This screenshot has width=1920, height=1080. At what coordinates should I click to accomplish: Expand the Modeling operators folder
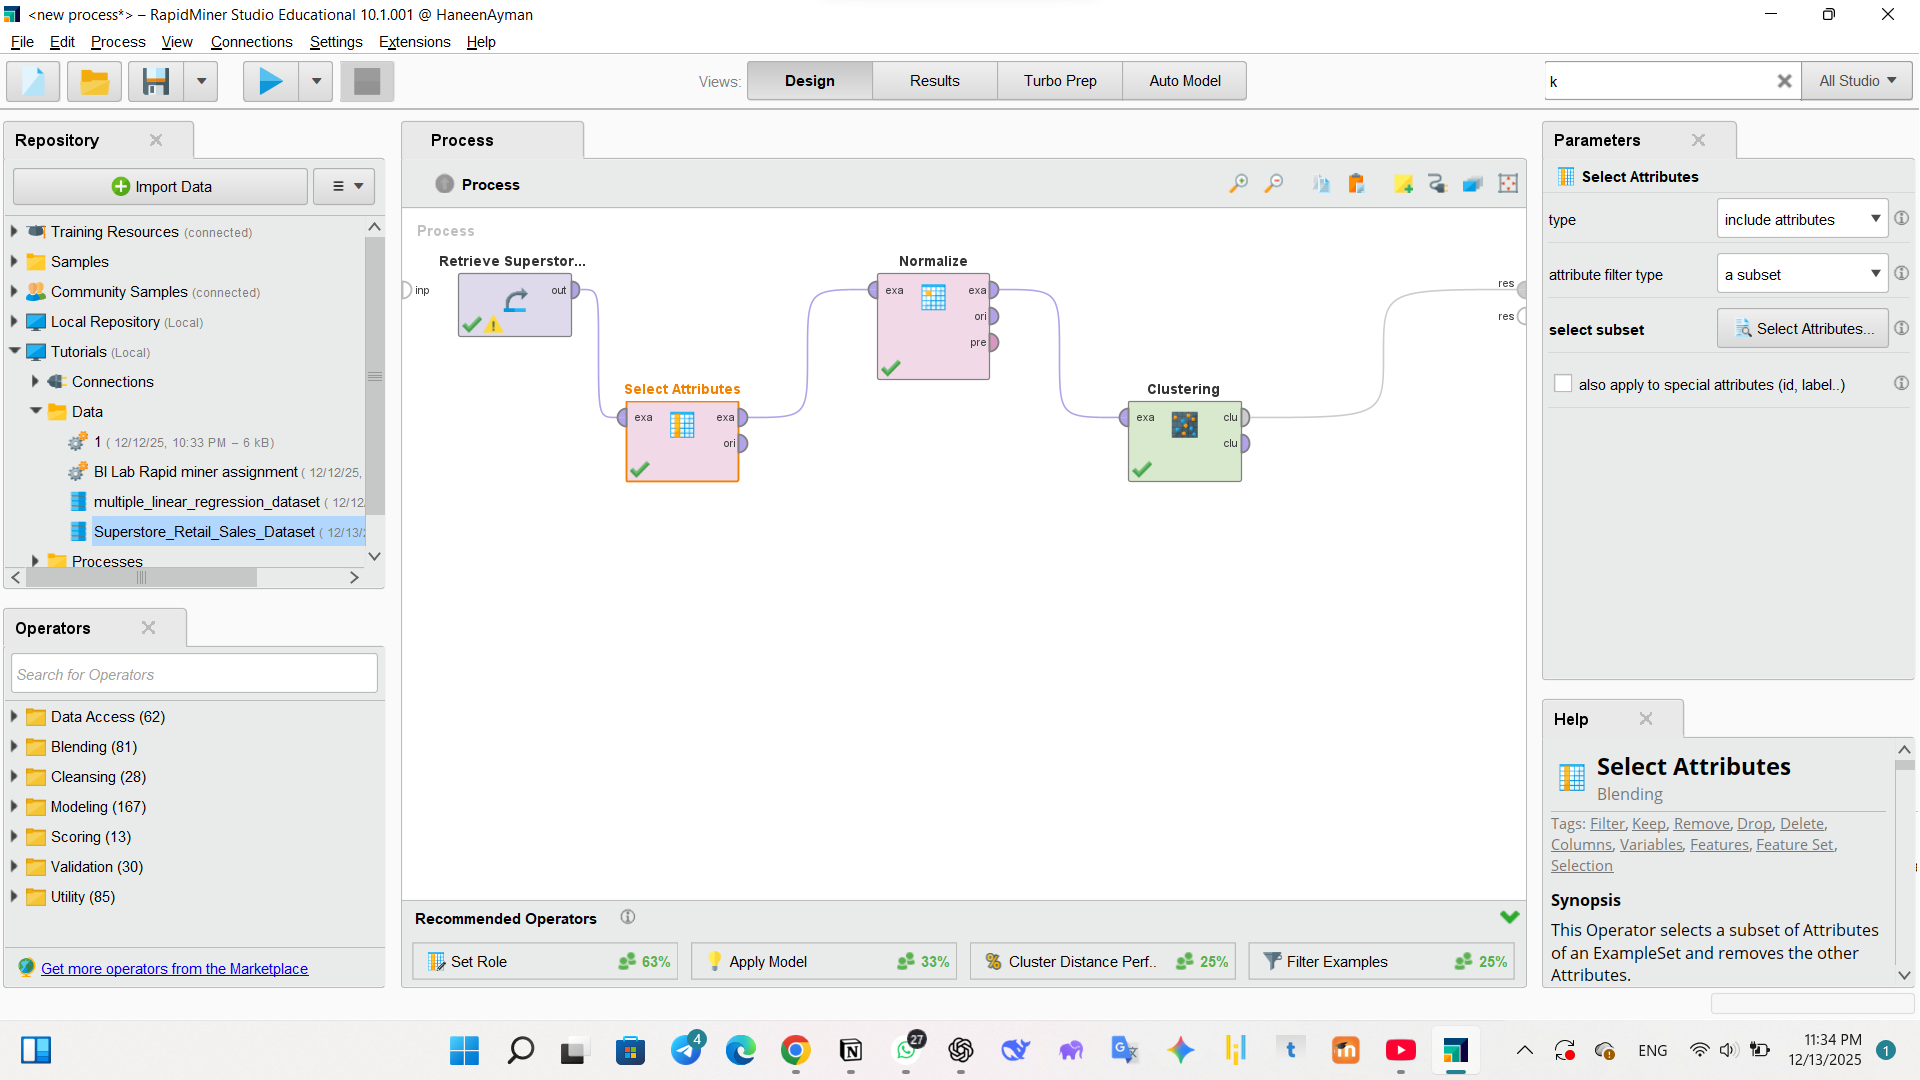[14, 806]
